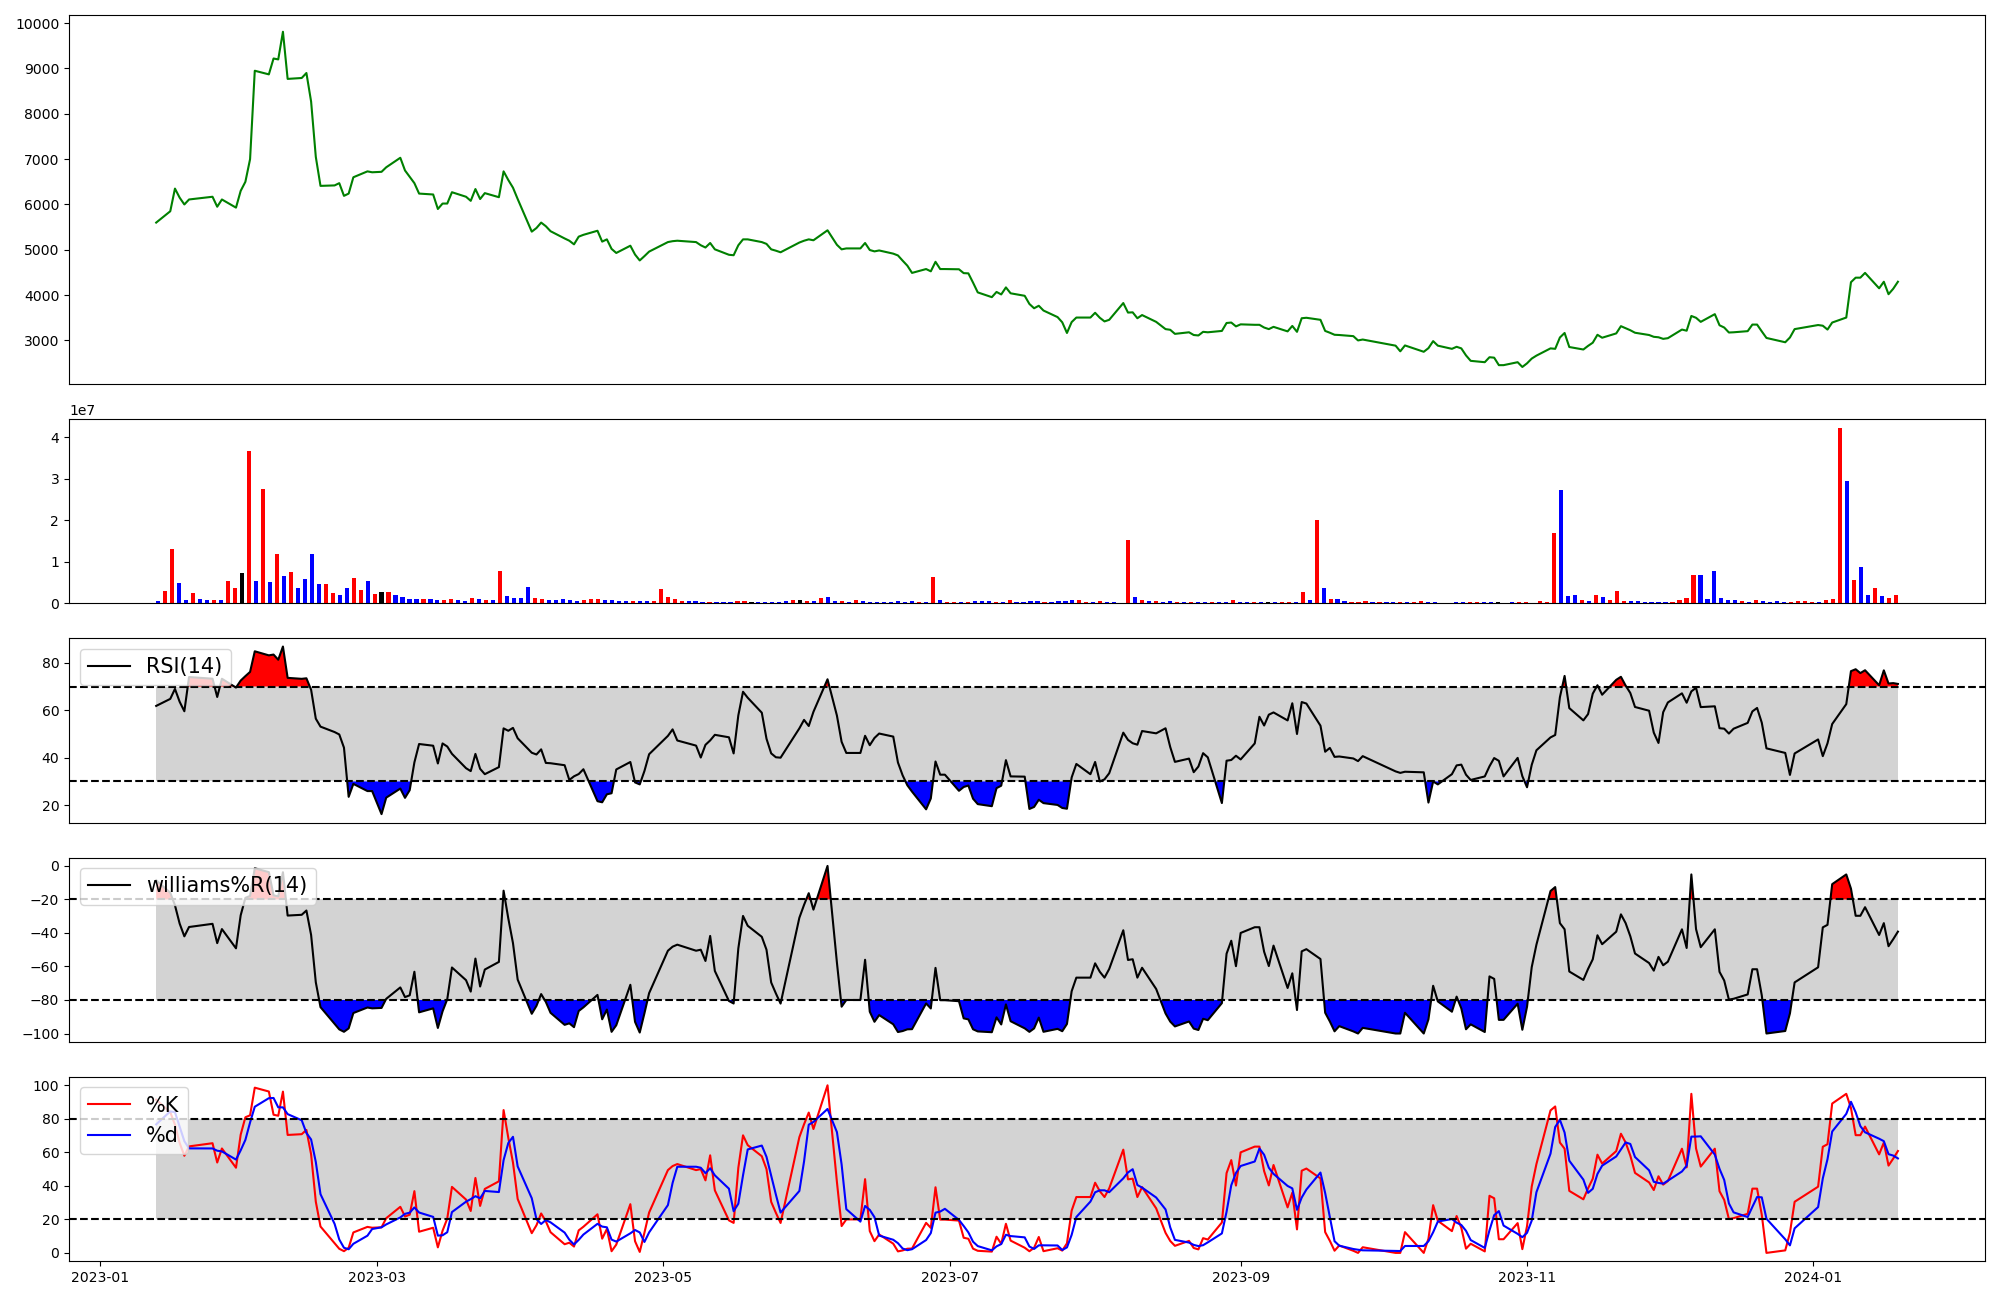
Task: Click the 2023-05 date axis label
Action: coord(664,1277)
